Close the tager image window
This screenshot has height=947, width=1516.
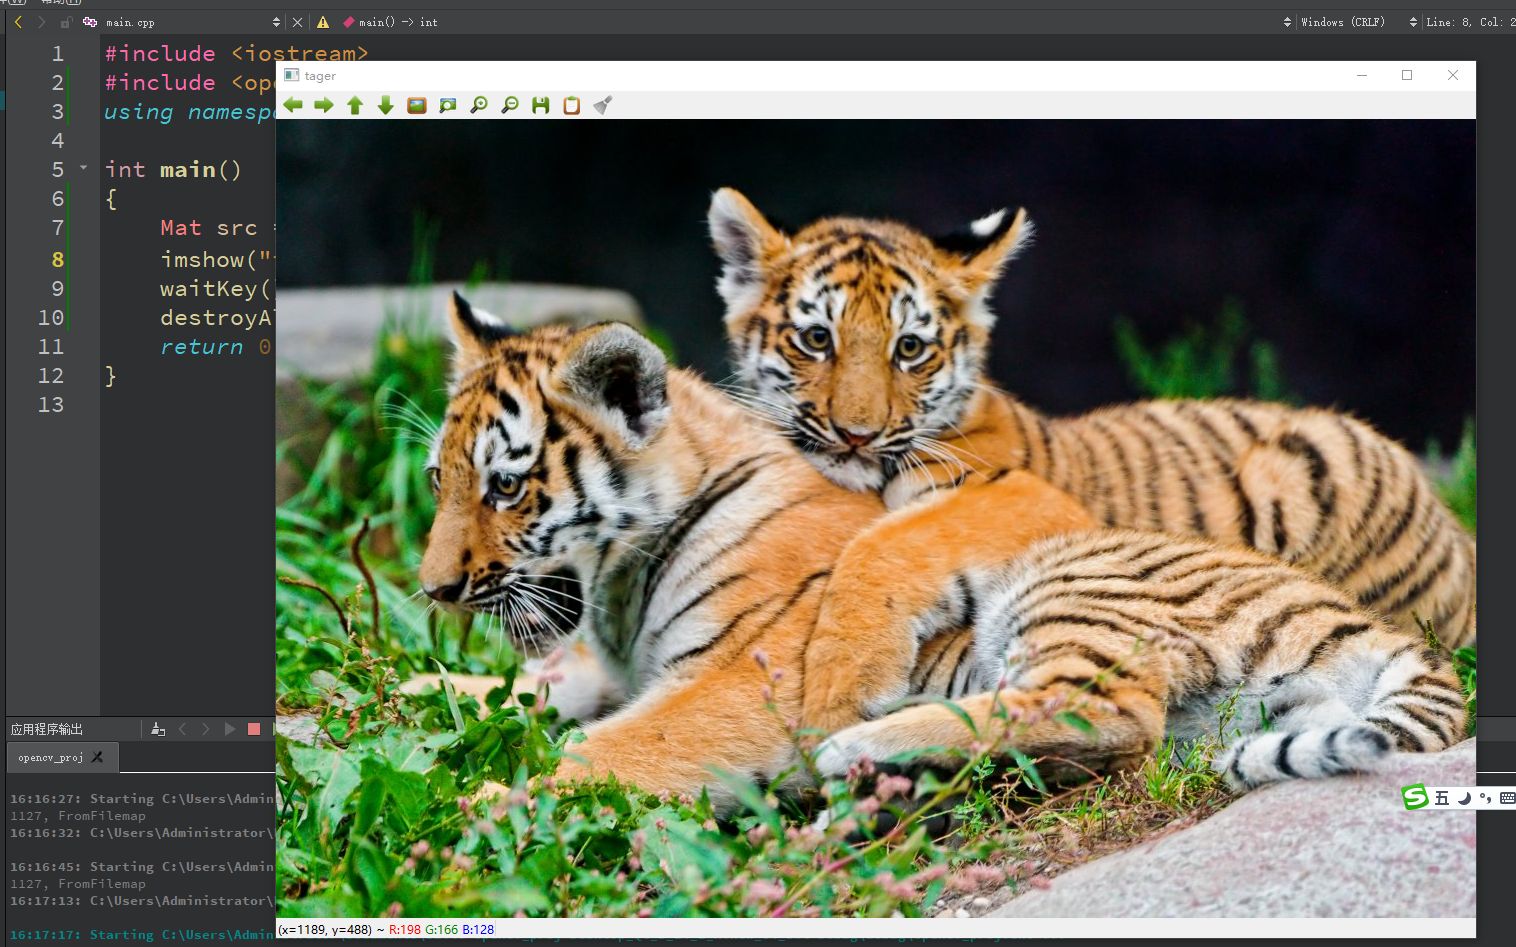(1453, 75)
